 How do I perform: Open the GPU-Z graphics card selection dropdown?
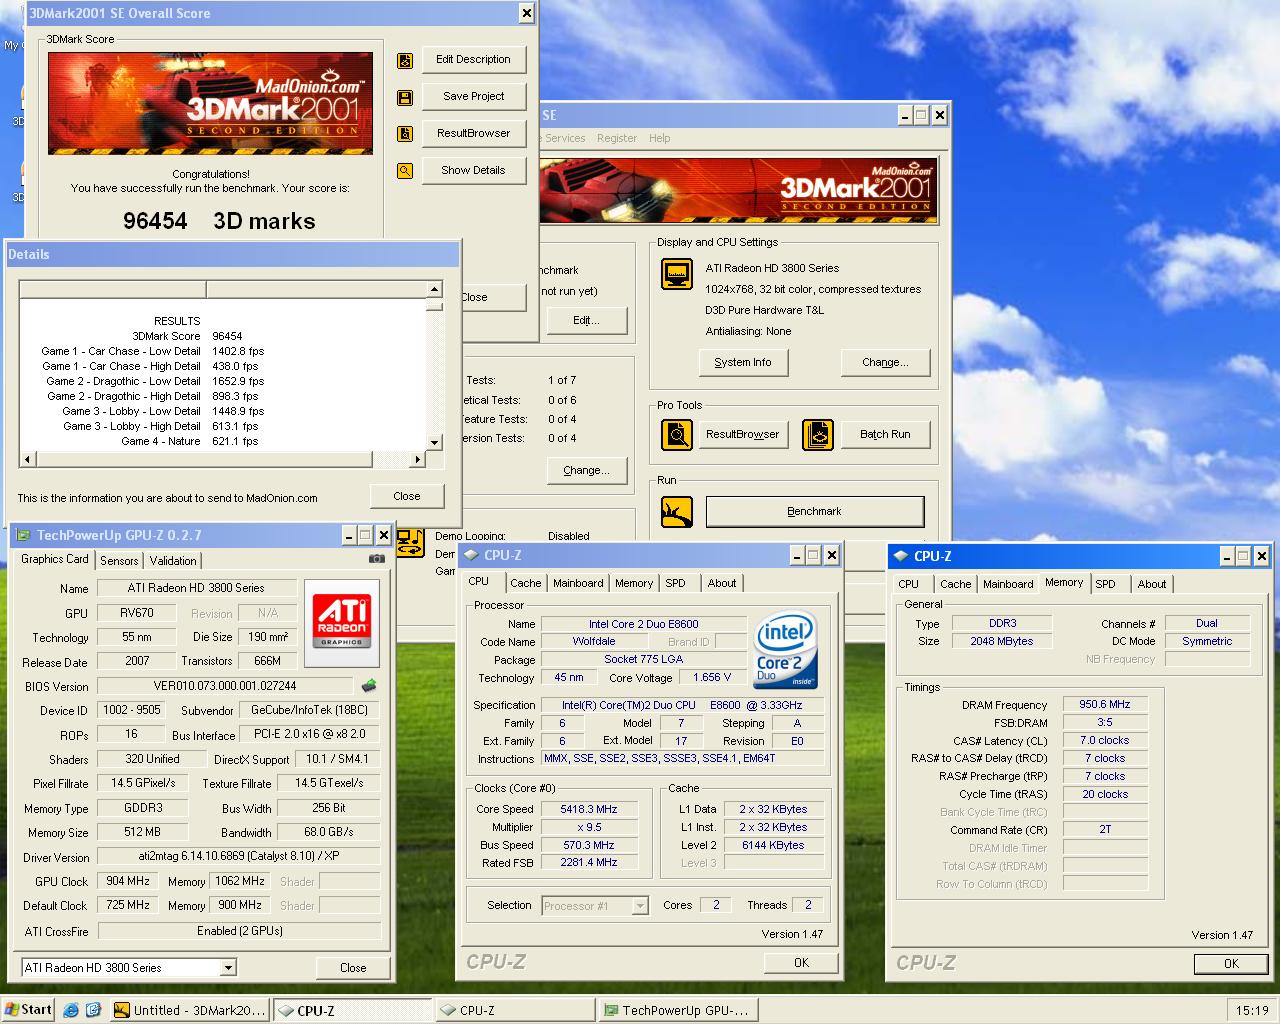pos(228,968)
